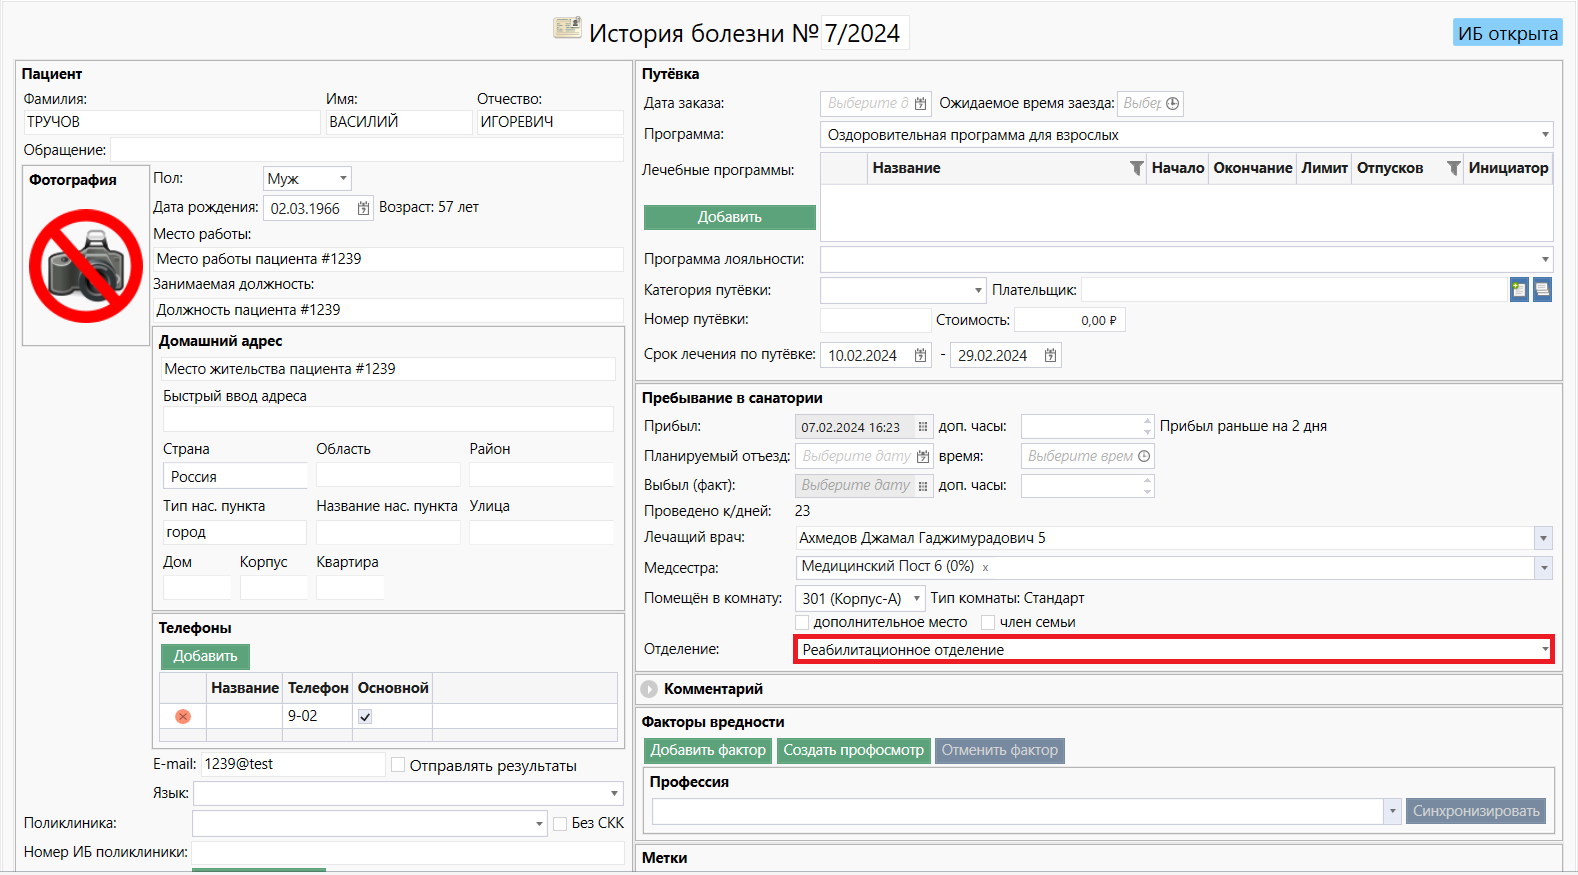Open the room 301 (Корпус-А) dropdown
Viewport: 1578px width, 875px height.
point(916,598)
